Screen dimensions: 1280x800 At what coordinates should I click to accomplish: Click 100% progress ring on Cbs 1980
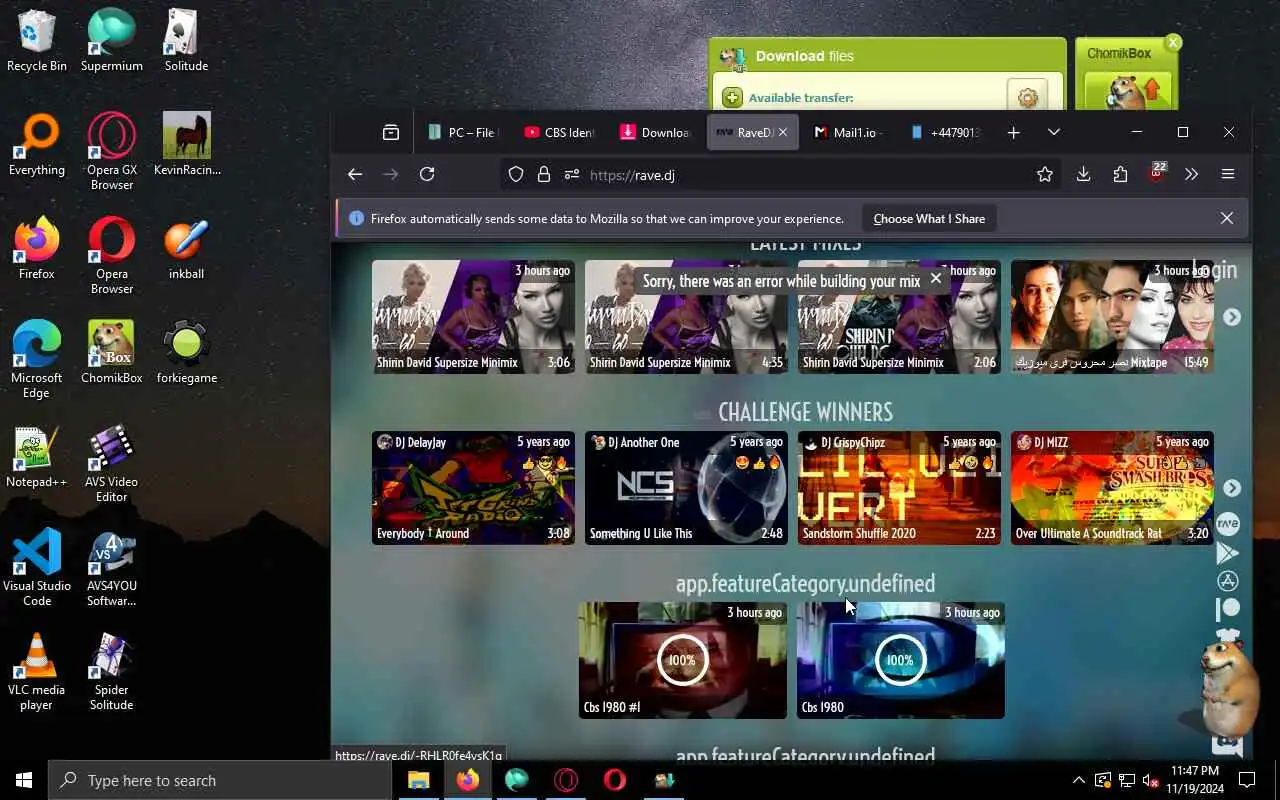(x=900, y=660)
